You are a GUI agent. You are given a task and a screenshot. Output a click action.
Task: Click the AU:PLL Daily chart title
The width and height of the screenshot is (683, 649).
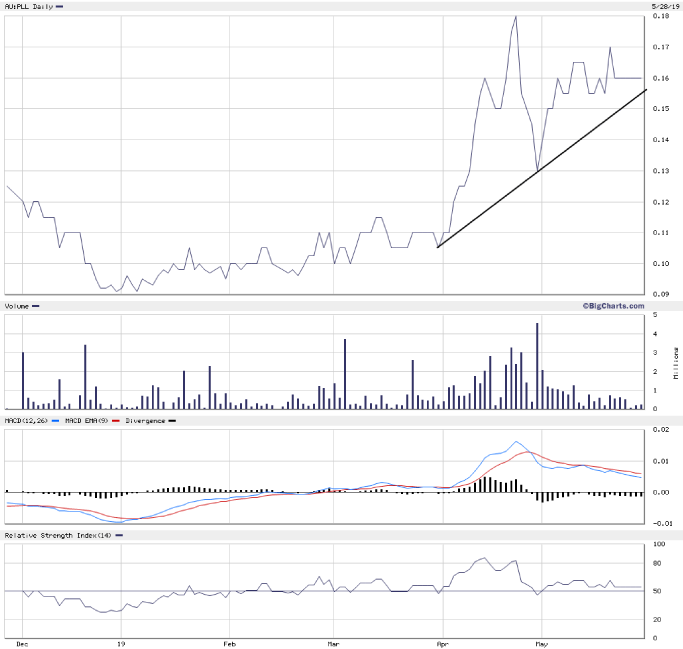pos(28,7)
